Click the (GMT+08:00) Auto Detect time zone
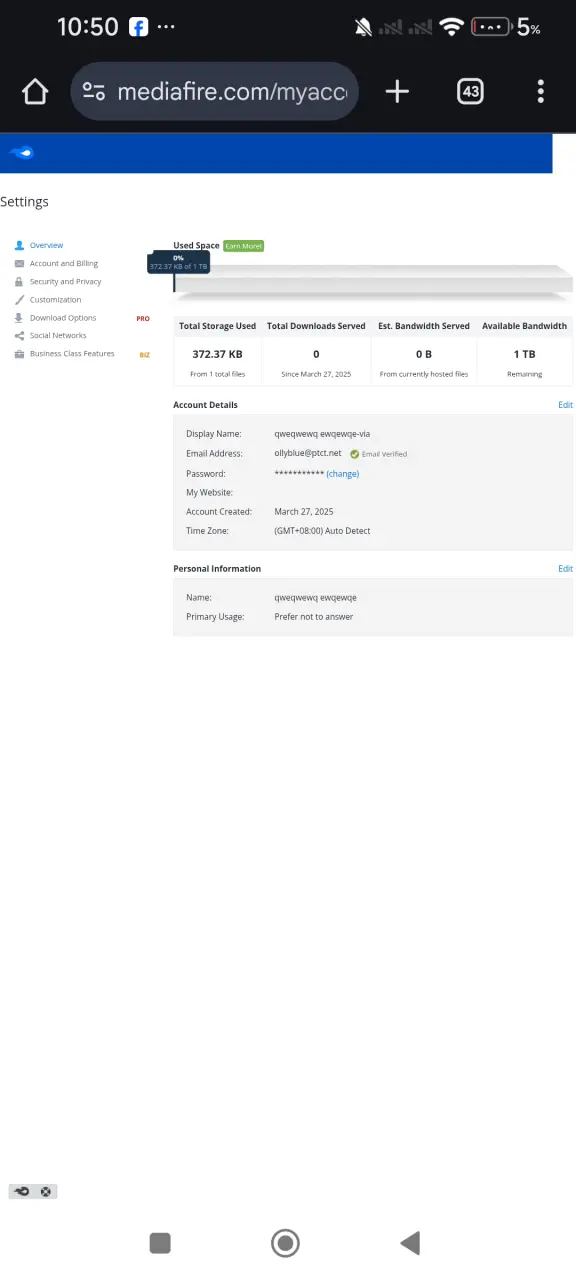 point(322,531)
